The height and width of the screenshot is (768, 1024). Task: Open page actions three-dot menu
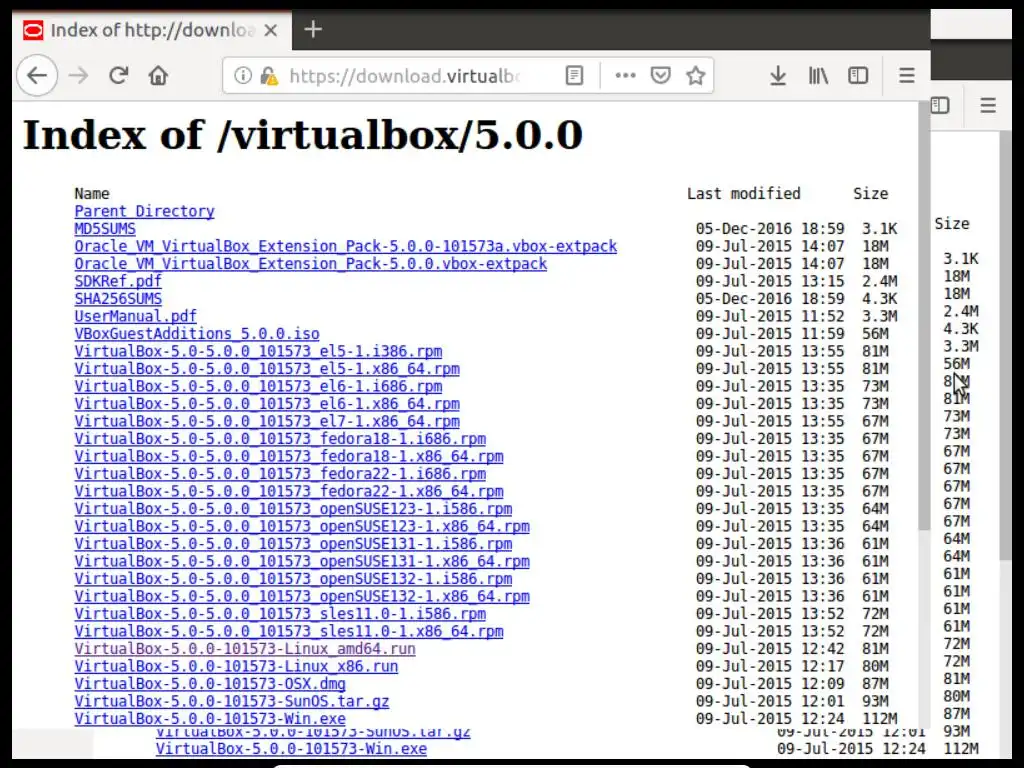tap(625, 76)
